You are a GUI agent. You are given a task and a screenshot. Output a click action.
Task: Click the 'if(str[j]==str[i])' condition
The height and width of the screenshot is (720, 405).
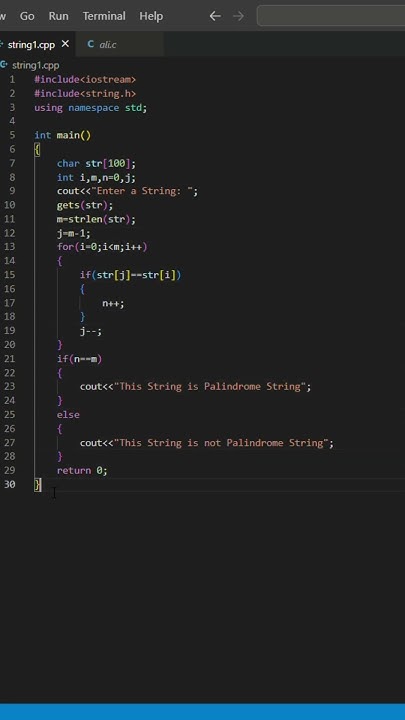click(x=130, y=275)
